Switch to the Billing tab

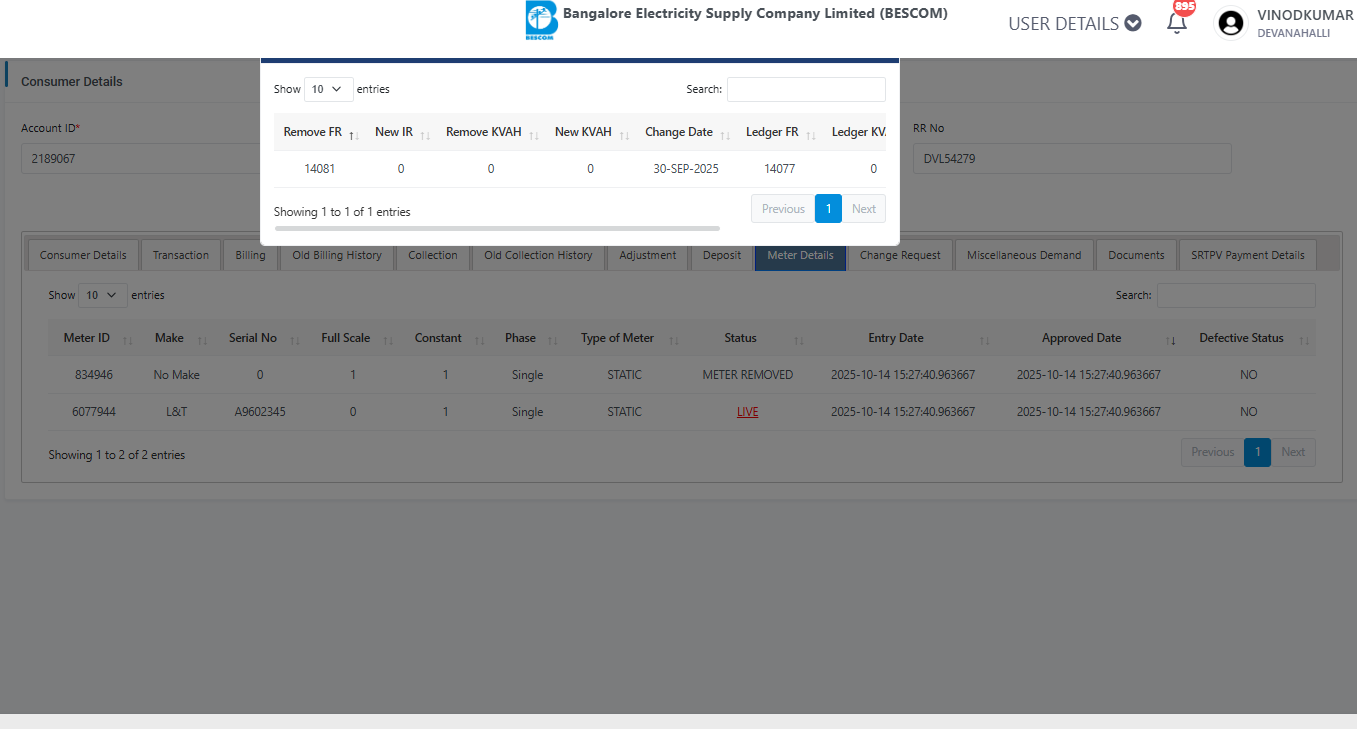coord(250,255)
